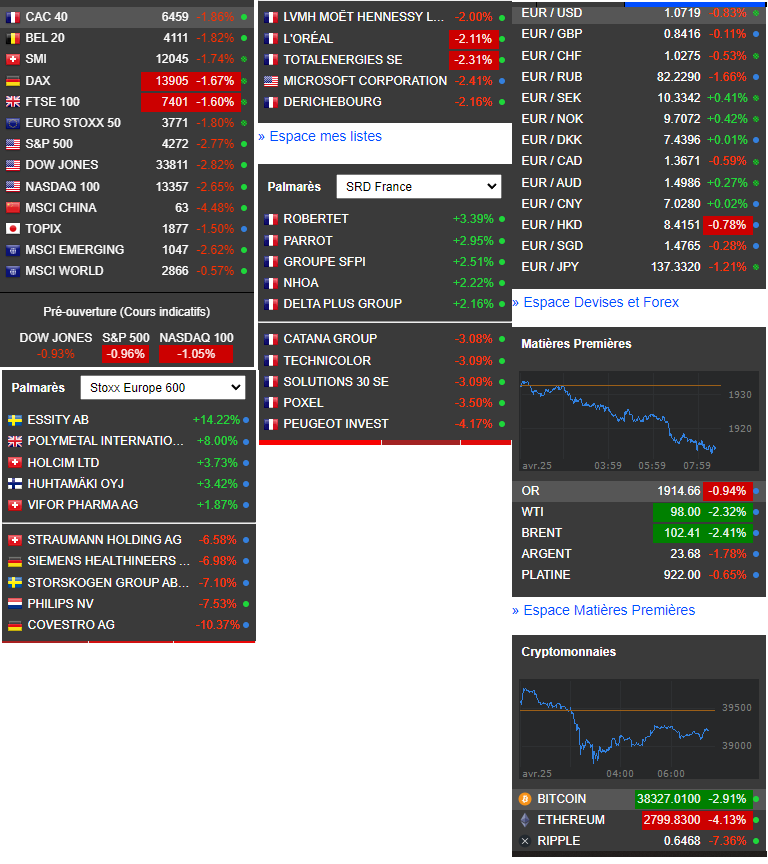
Task: Select the EUR / RUB currency pair
Action: 639,77
